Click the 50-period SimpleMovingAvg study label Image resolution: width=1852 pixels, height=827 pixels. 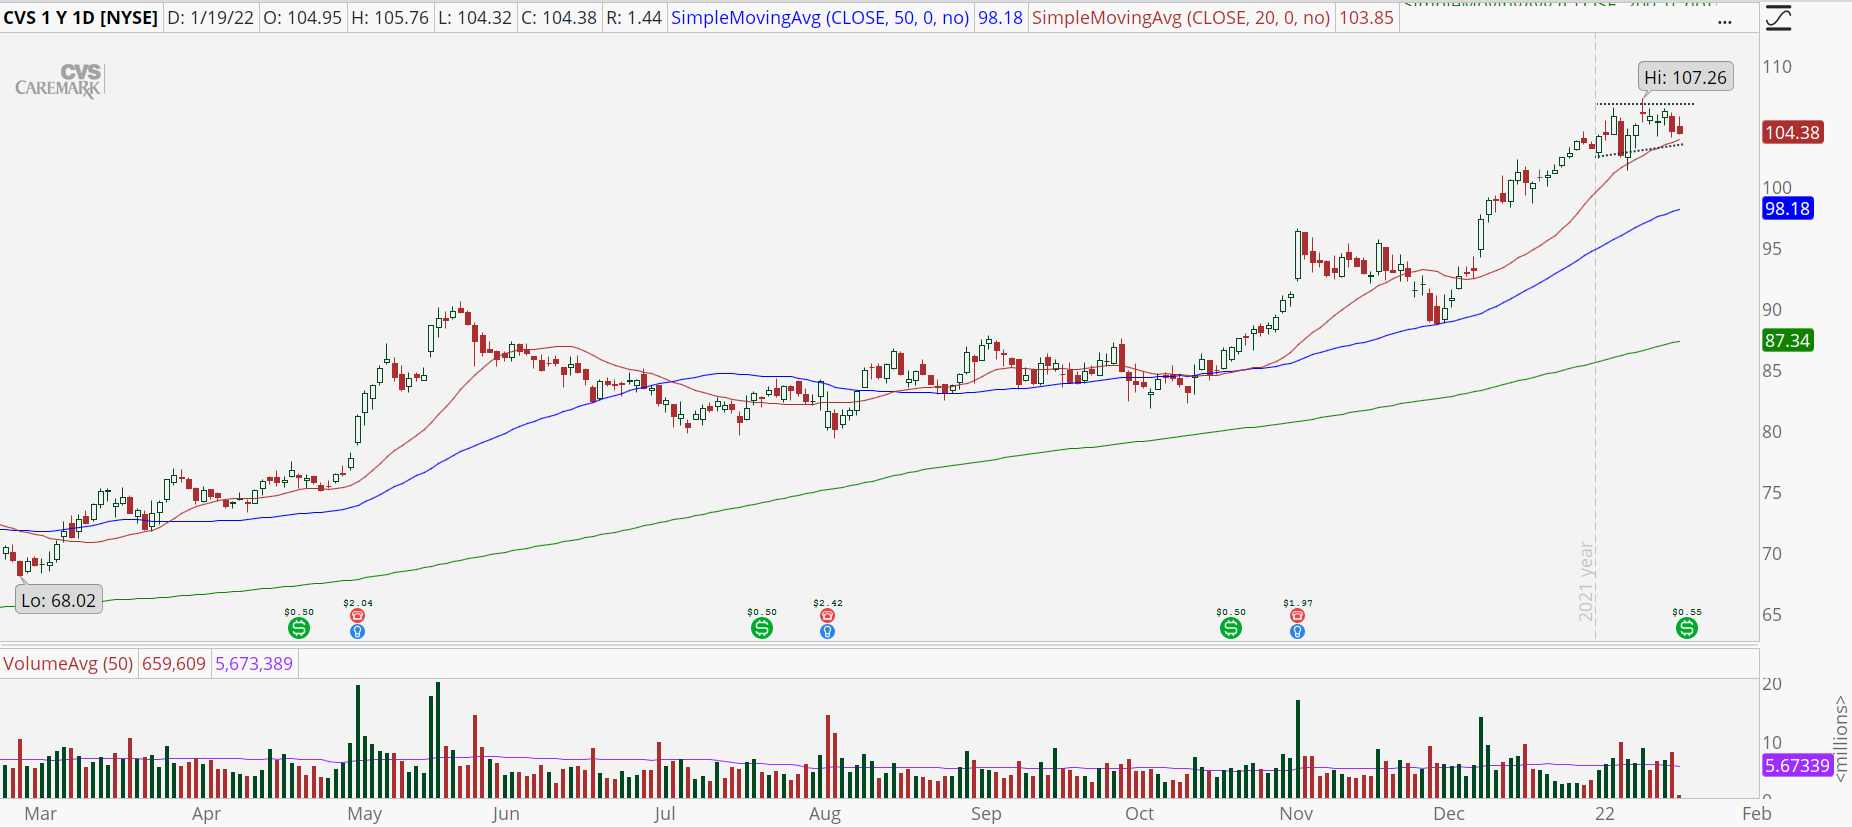(x=820, y=18)
